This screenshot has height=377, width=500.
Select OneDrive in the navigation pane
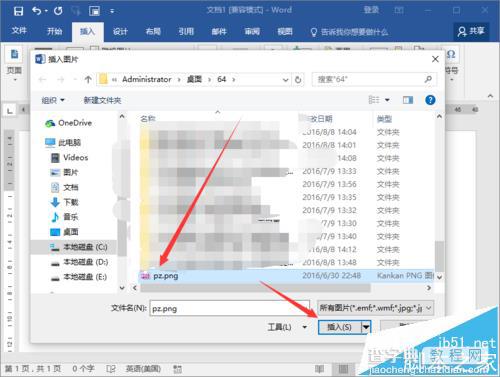69,123
